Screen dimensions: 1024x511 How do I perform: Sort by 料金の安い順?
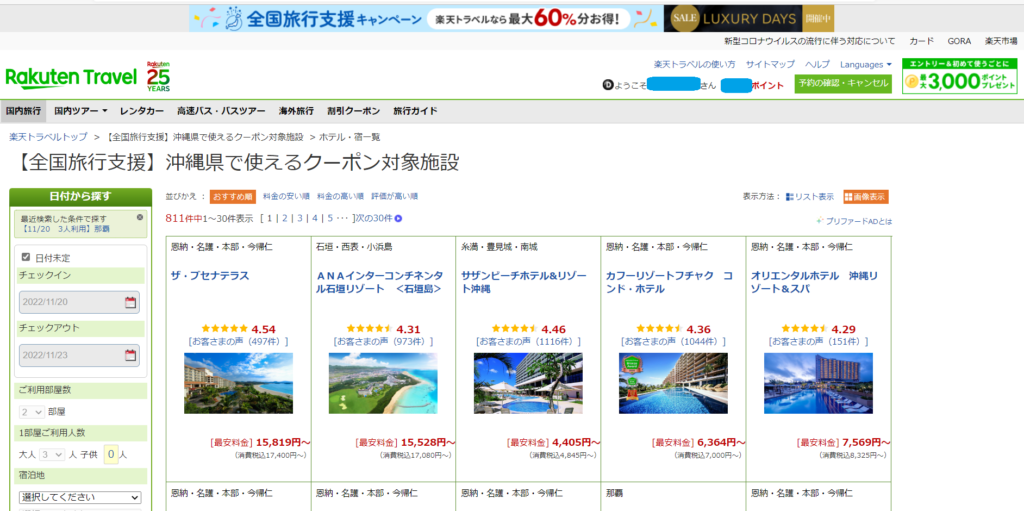[x=286, y=196]
